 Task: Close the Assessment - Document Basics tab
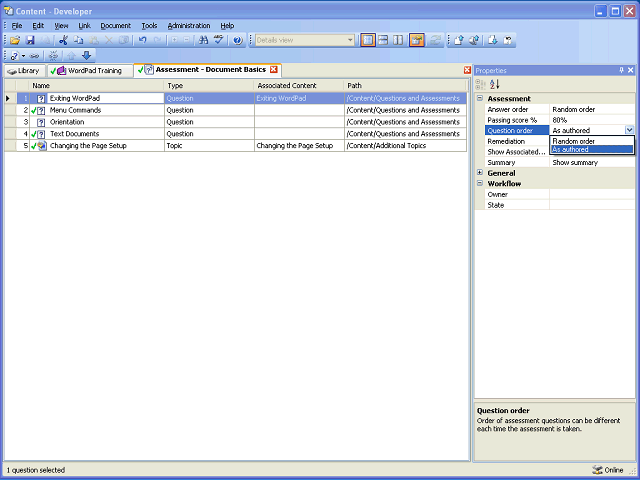coord(274,70)
